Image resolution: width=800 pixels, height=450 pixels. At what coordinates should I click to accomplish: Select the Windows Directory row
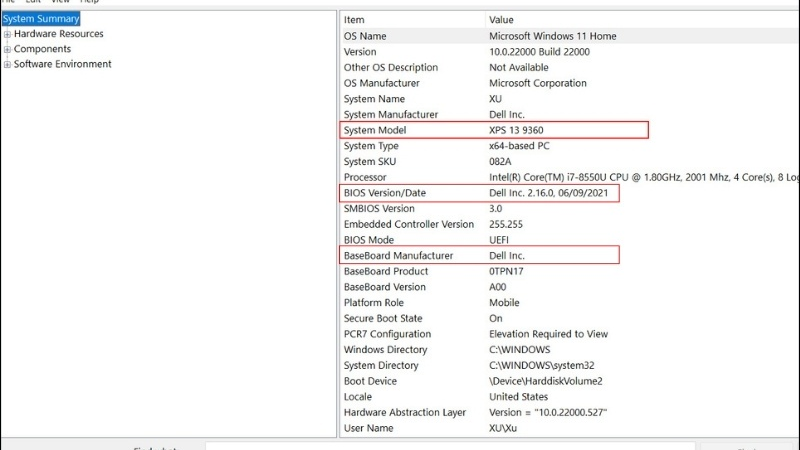570,350
